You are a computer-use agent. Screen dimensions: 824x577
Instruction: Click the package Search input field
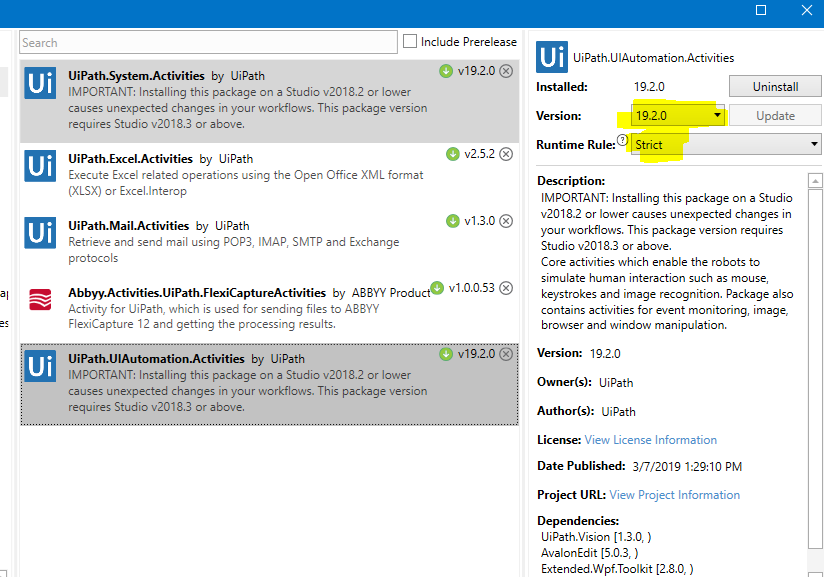208,42
